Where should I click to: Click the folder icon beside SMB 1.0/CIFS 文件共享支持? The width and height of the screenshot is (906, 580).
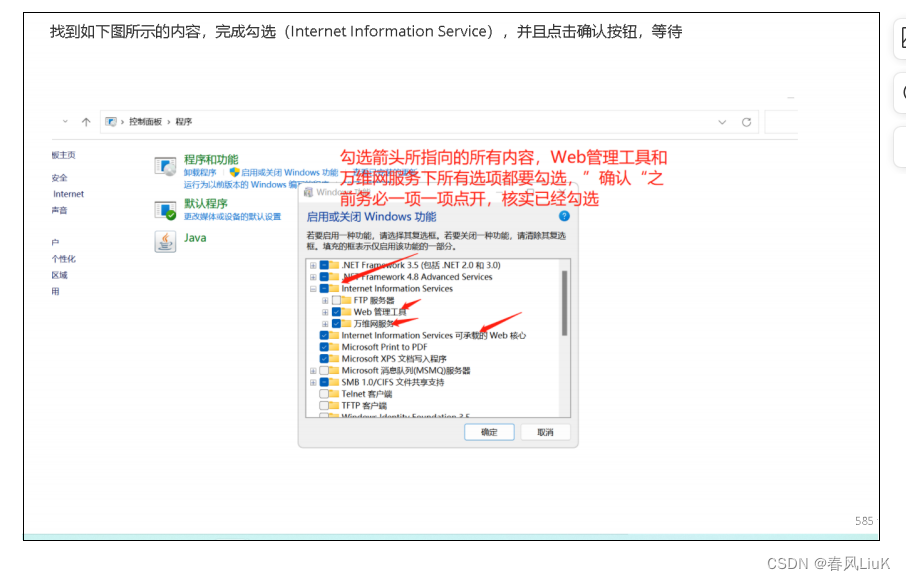pyautogui.click(x=334, y=382)
